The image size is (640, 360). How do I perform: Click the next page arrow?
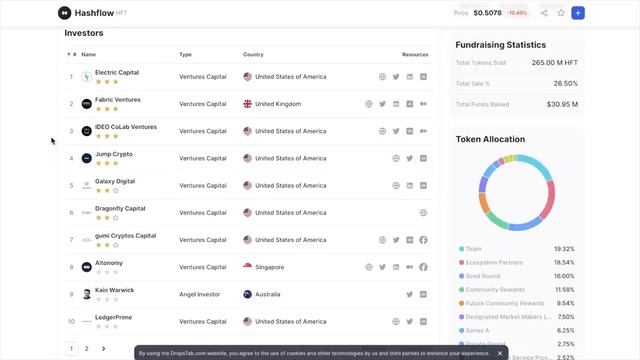tap(103, 349)
